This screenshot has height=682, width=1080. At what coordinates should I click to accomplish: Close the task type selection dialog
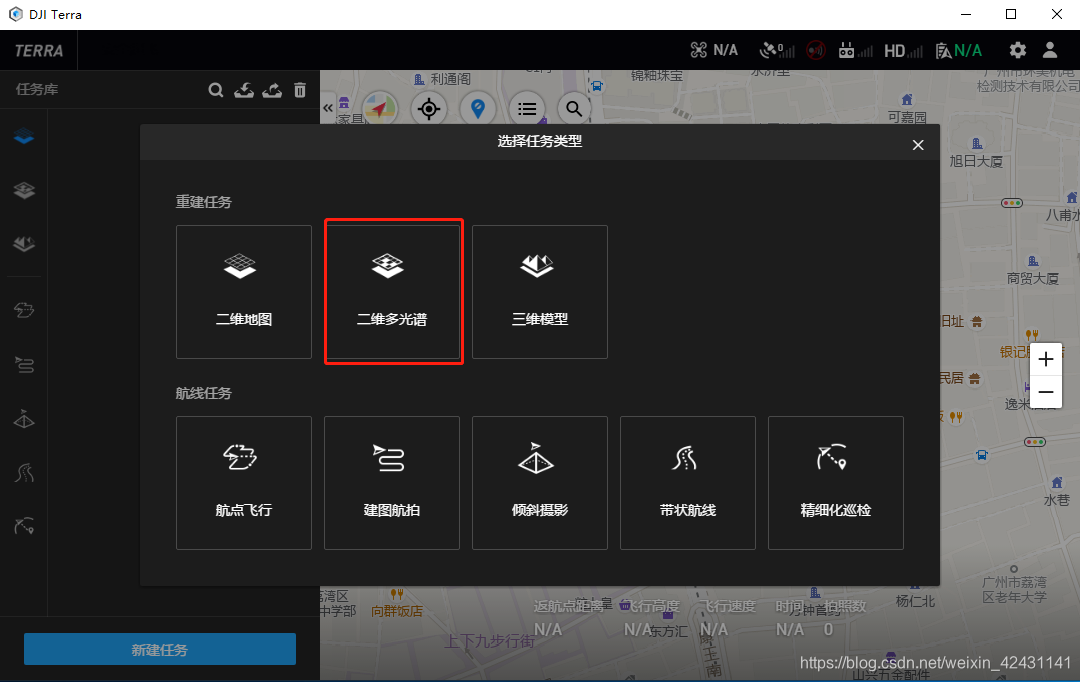point(917,144)
